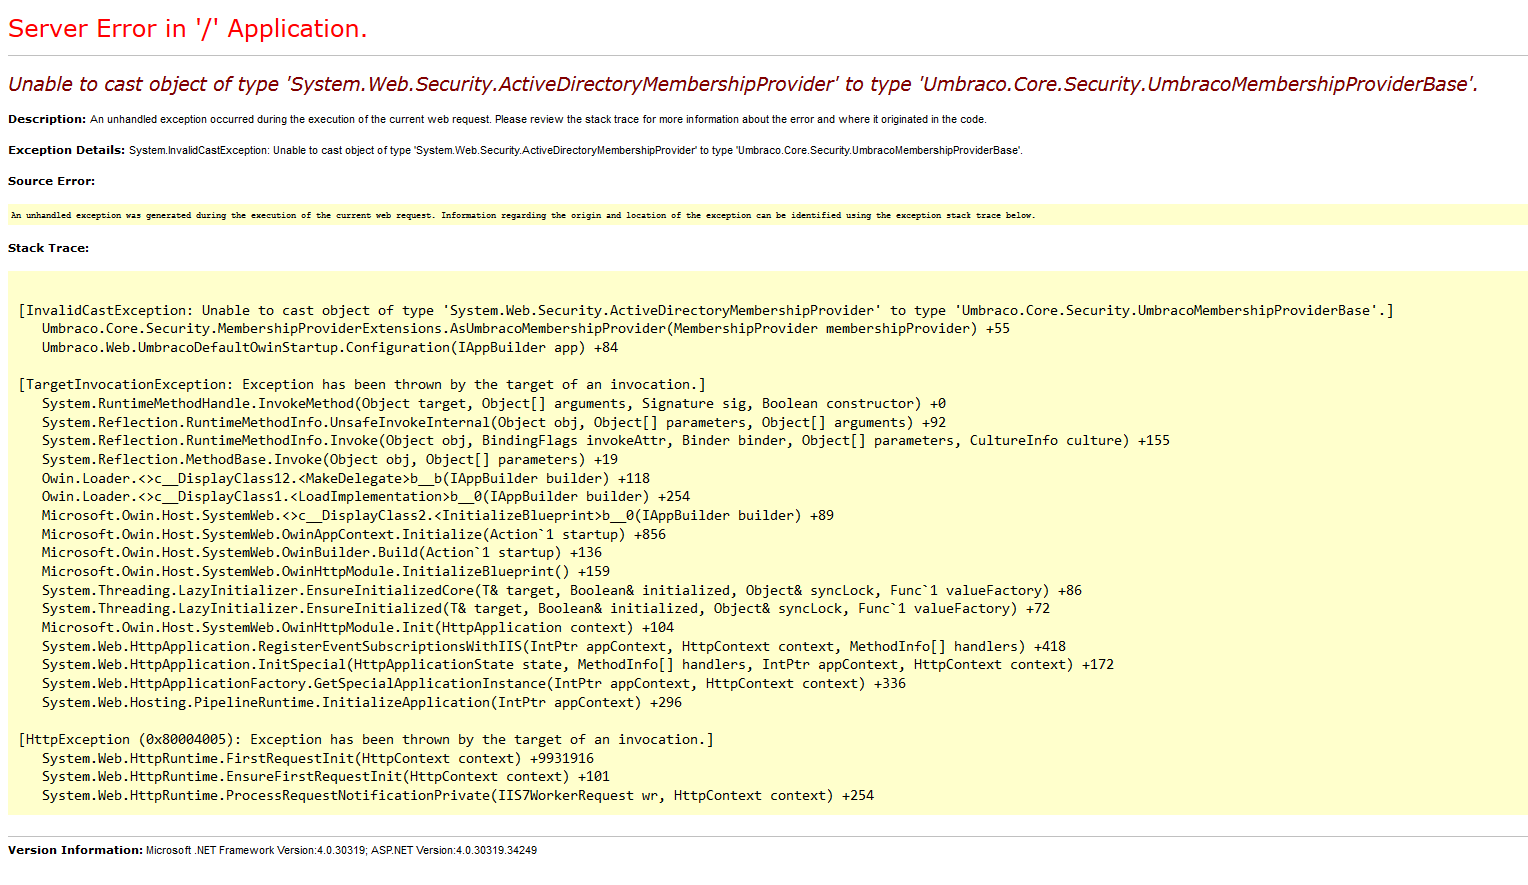The width and height of the screenshot is (1528, 885).
Task: Click the 'Stack Trace:' label
Action: [x=48, y=248]
